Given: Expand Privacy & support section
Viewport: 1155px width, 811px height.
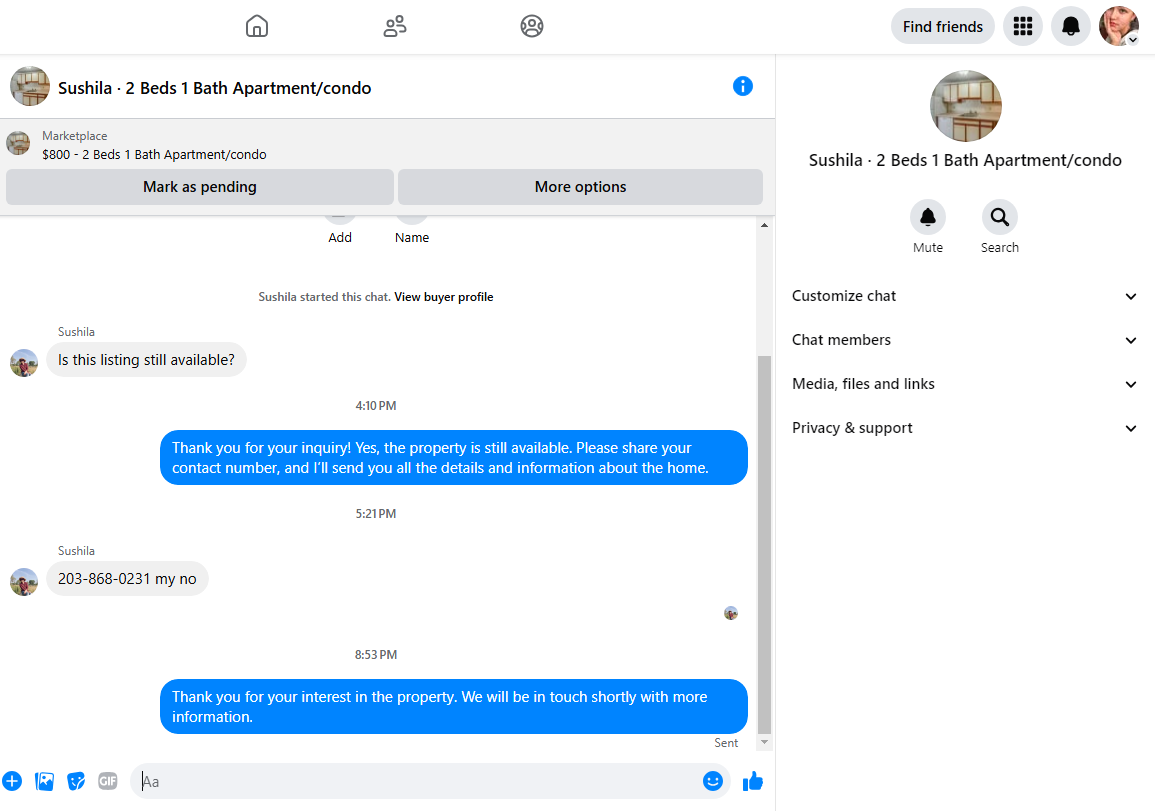Looking at the screenshot, I should [x=964, y=428].
